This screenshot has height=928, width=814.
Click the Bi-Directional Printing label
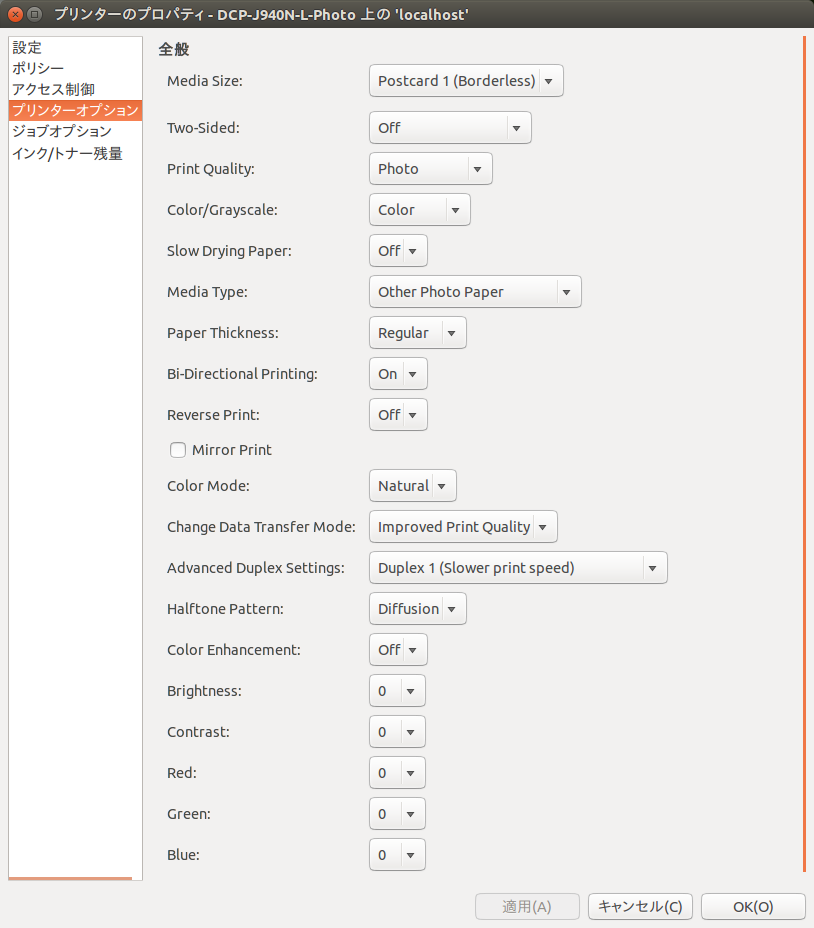pos(242,374)
